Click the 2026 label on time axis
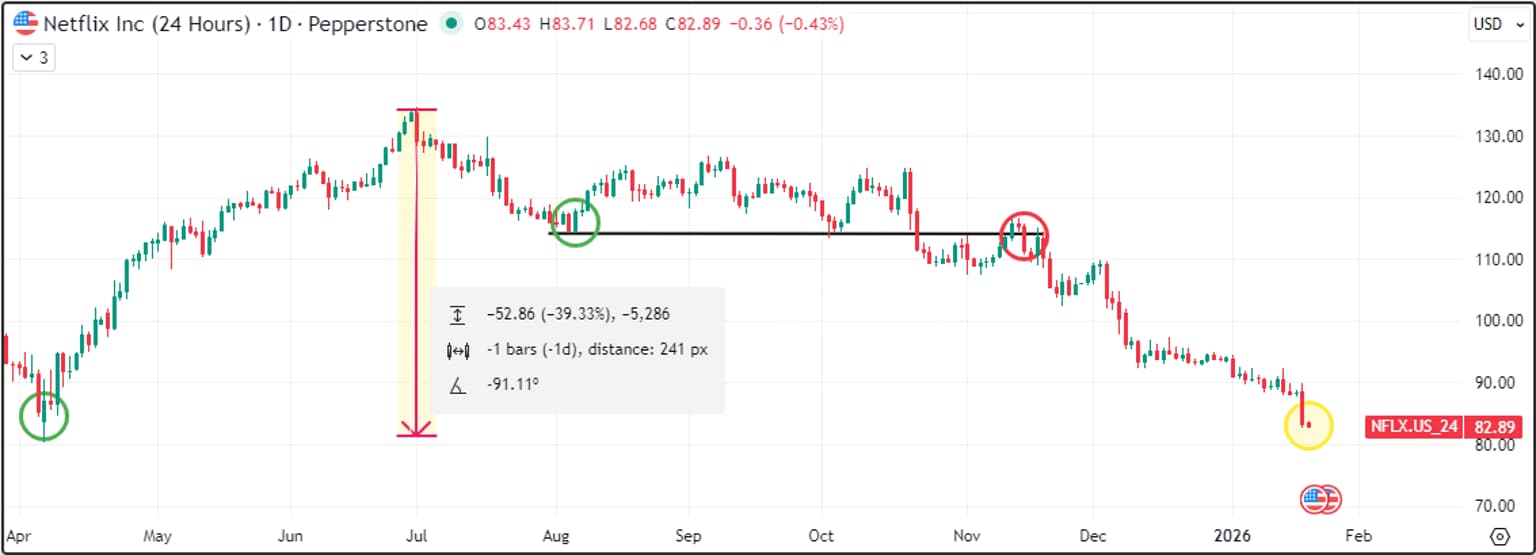This screenshot has width=1536, height=555. click(x=1232, y=535)
